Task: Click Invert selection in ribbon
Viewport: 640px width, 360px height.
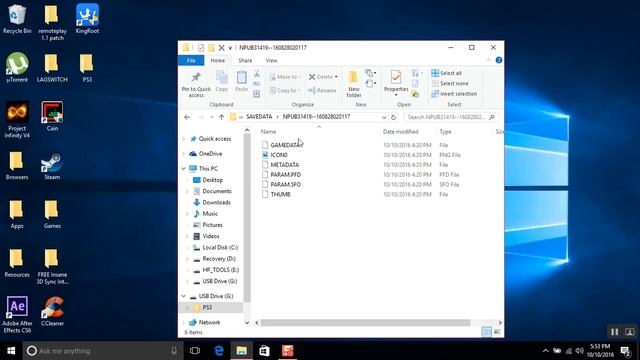Action: pos(454,94)
